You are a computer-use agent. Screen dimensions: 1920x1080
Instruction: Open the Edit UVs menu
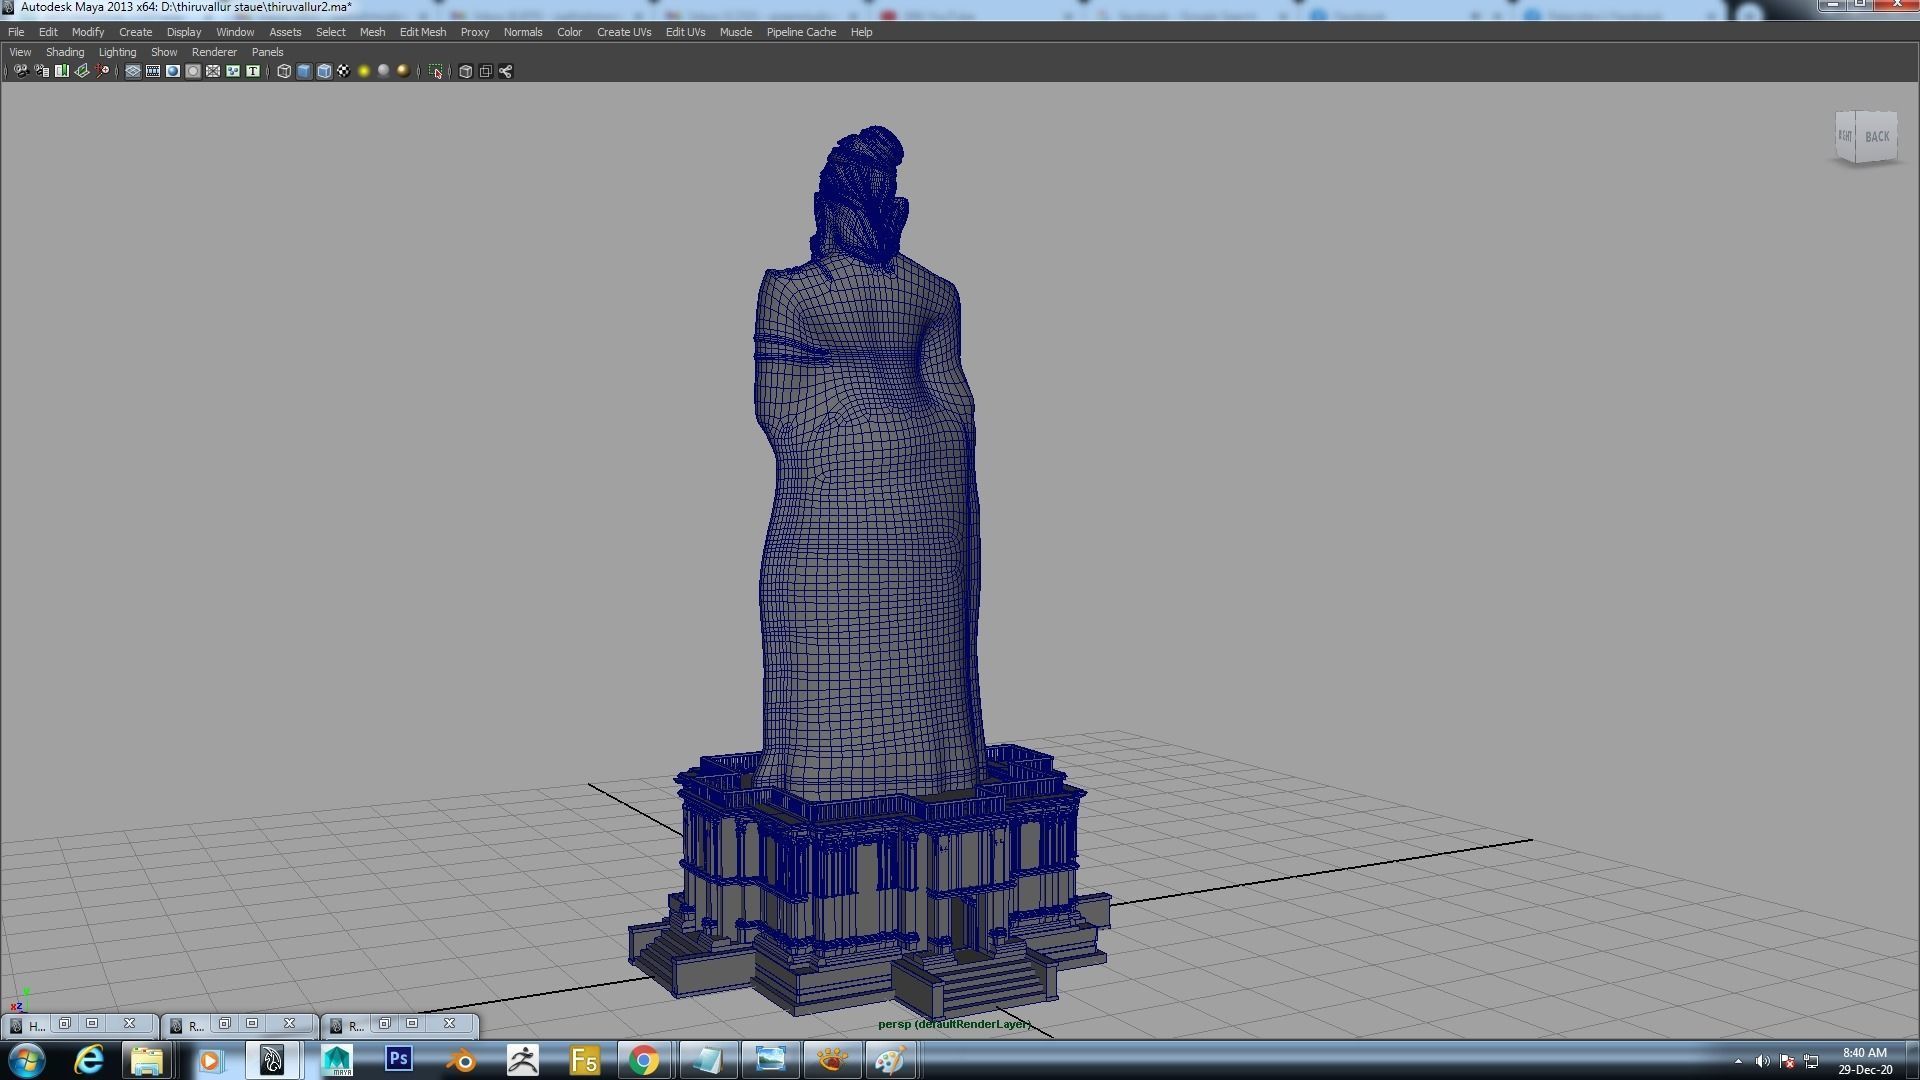click(x=685, y=32)
